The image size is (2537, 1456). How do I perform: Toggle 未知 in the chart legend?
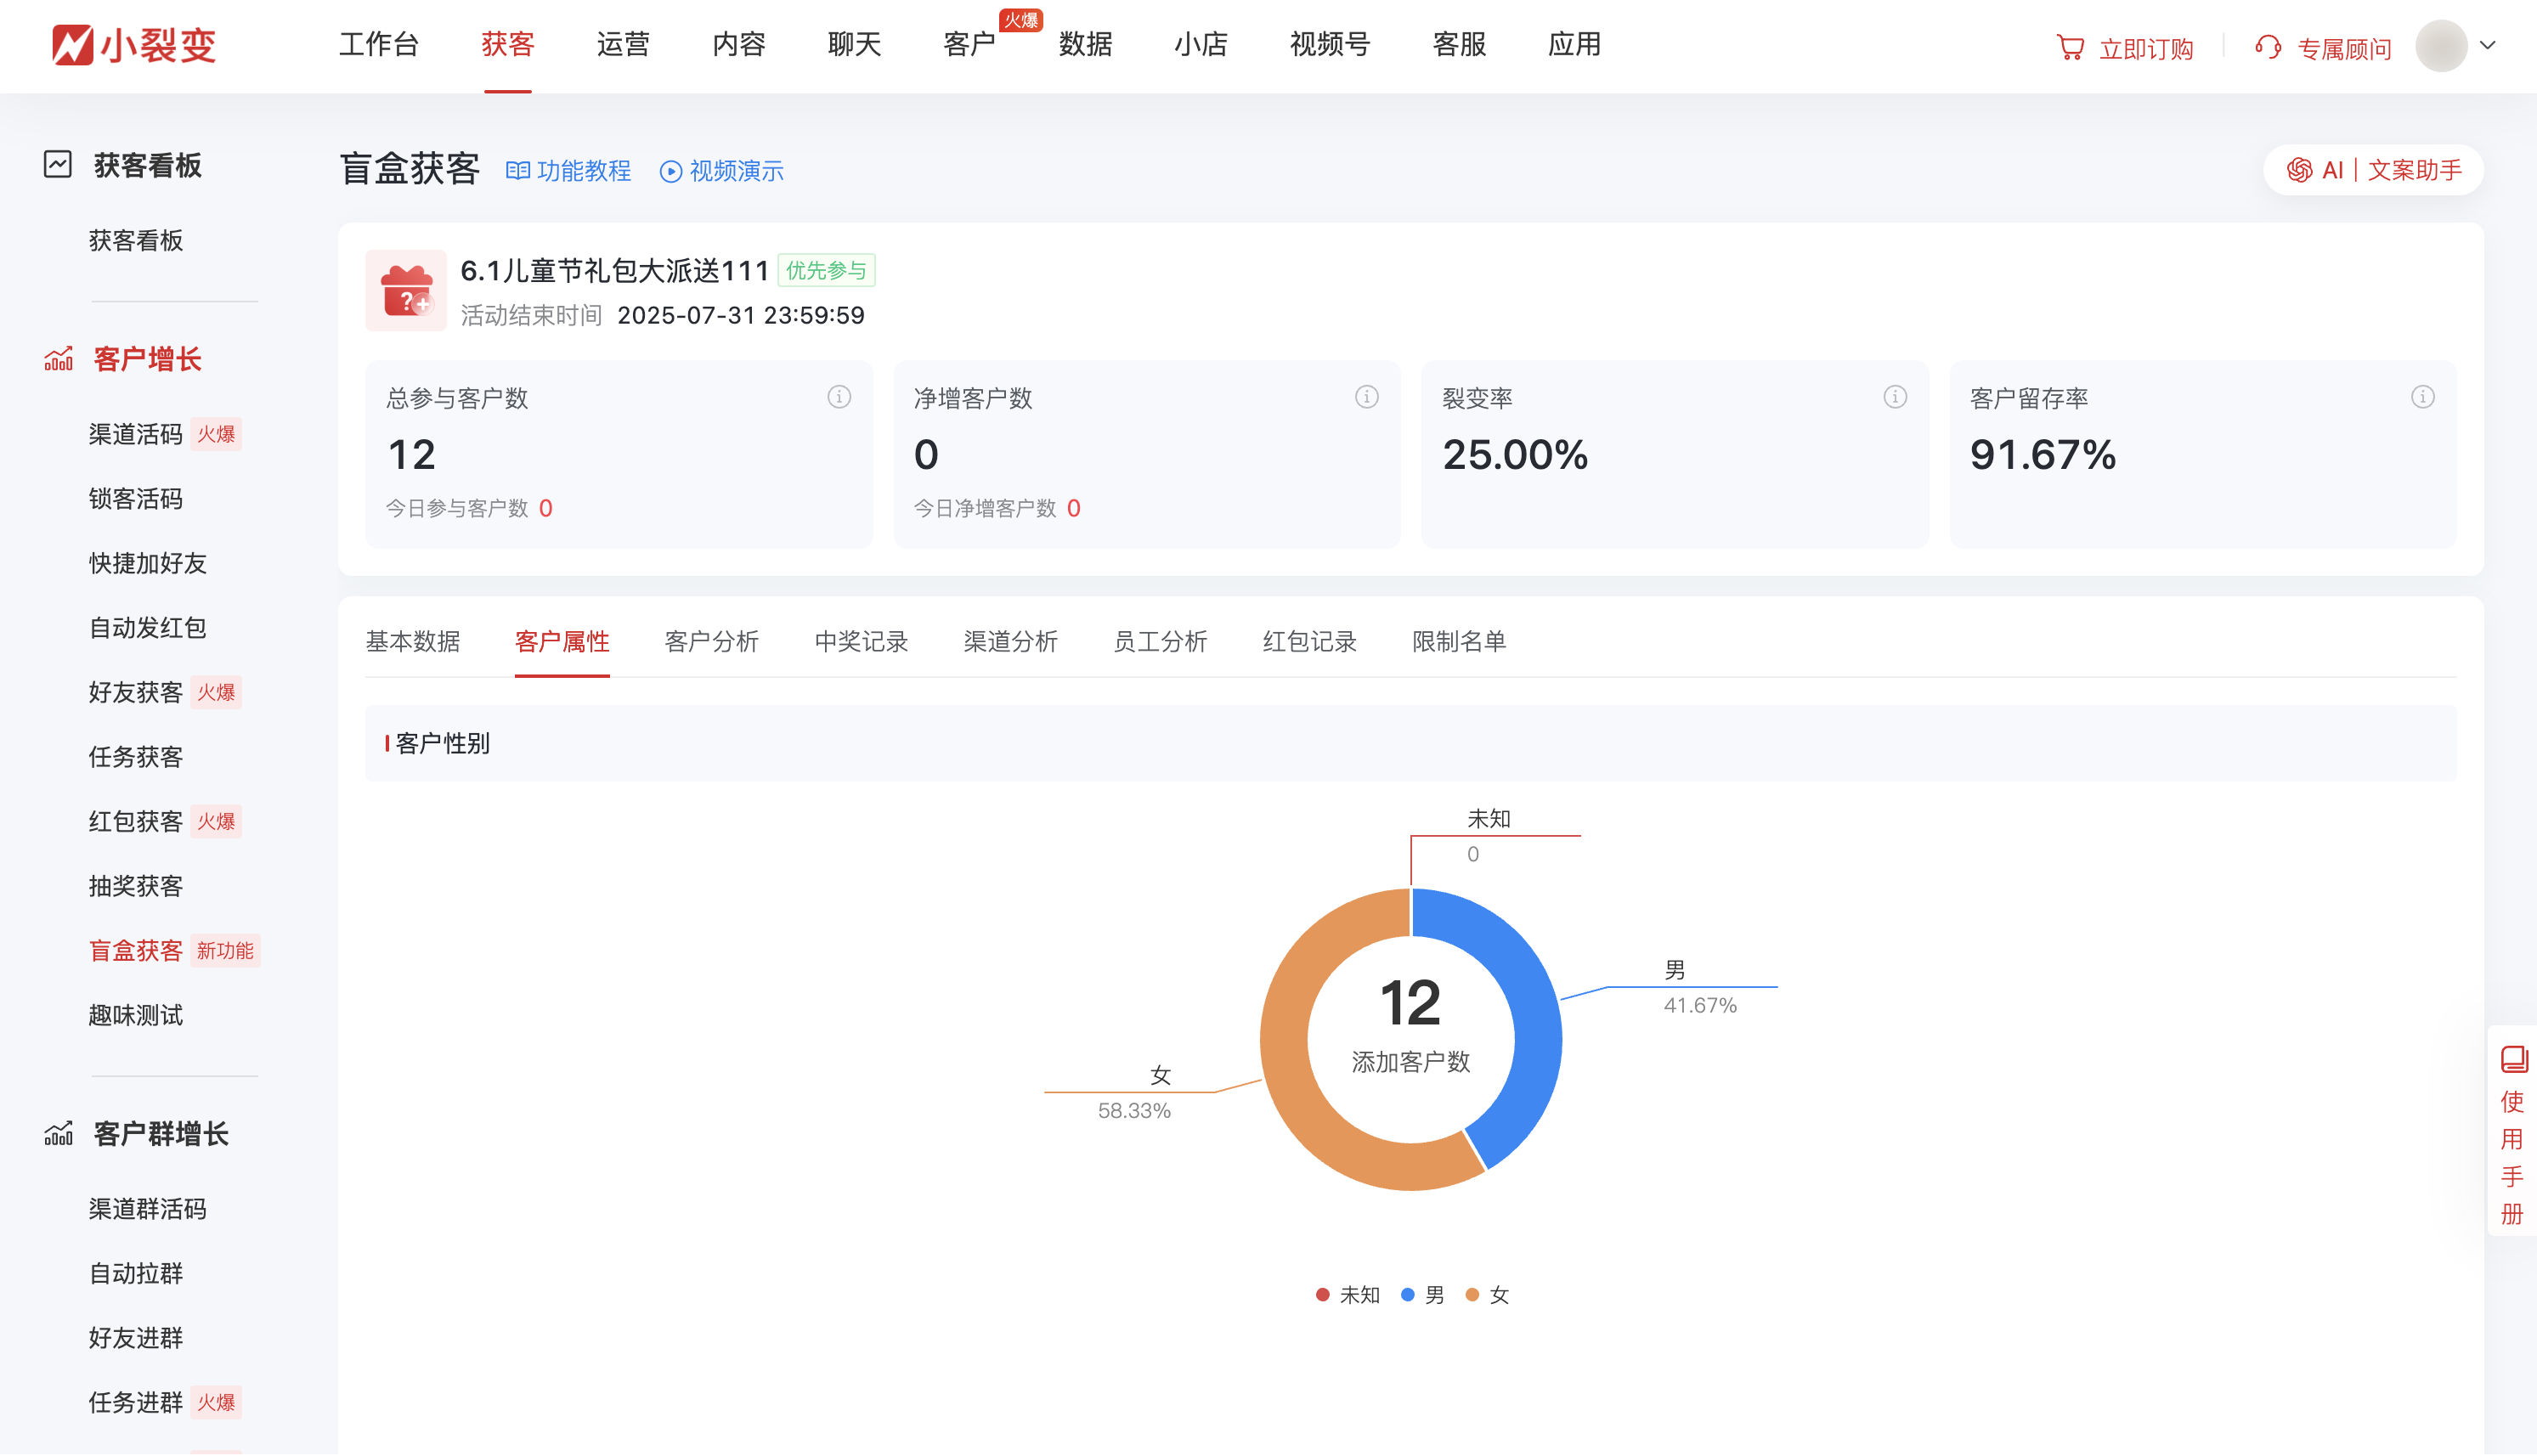[1349, 1294]
